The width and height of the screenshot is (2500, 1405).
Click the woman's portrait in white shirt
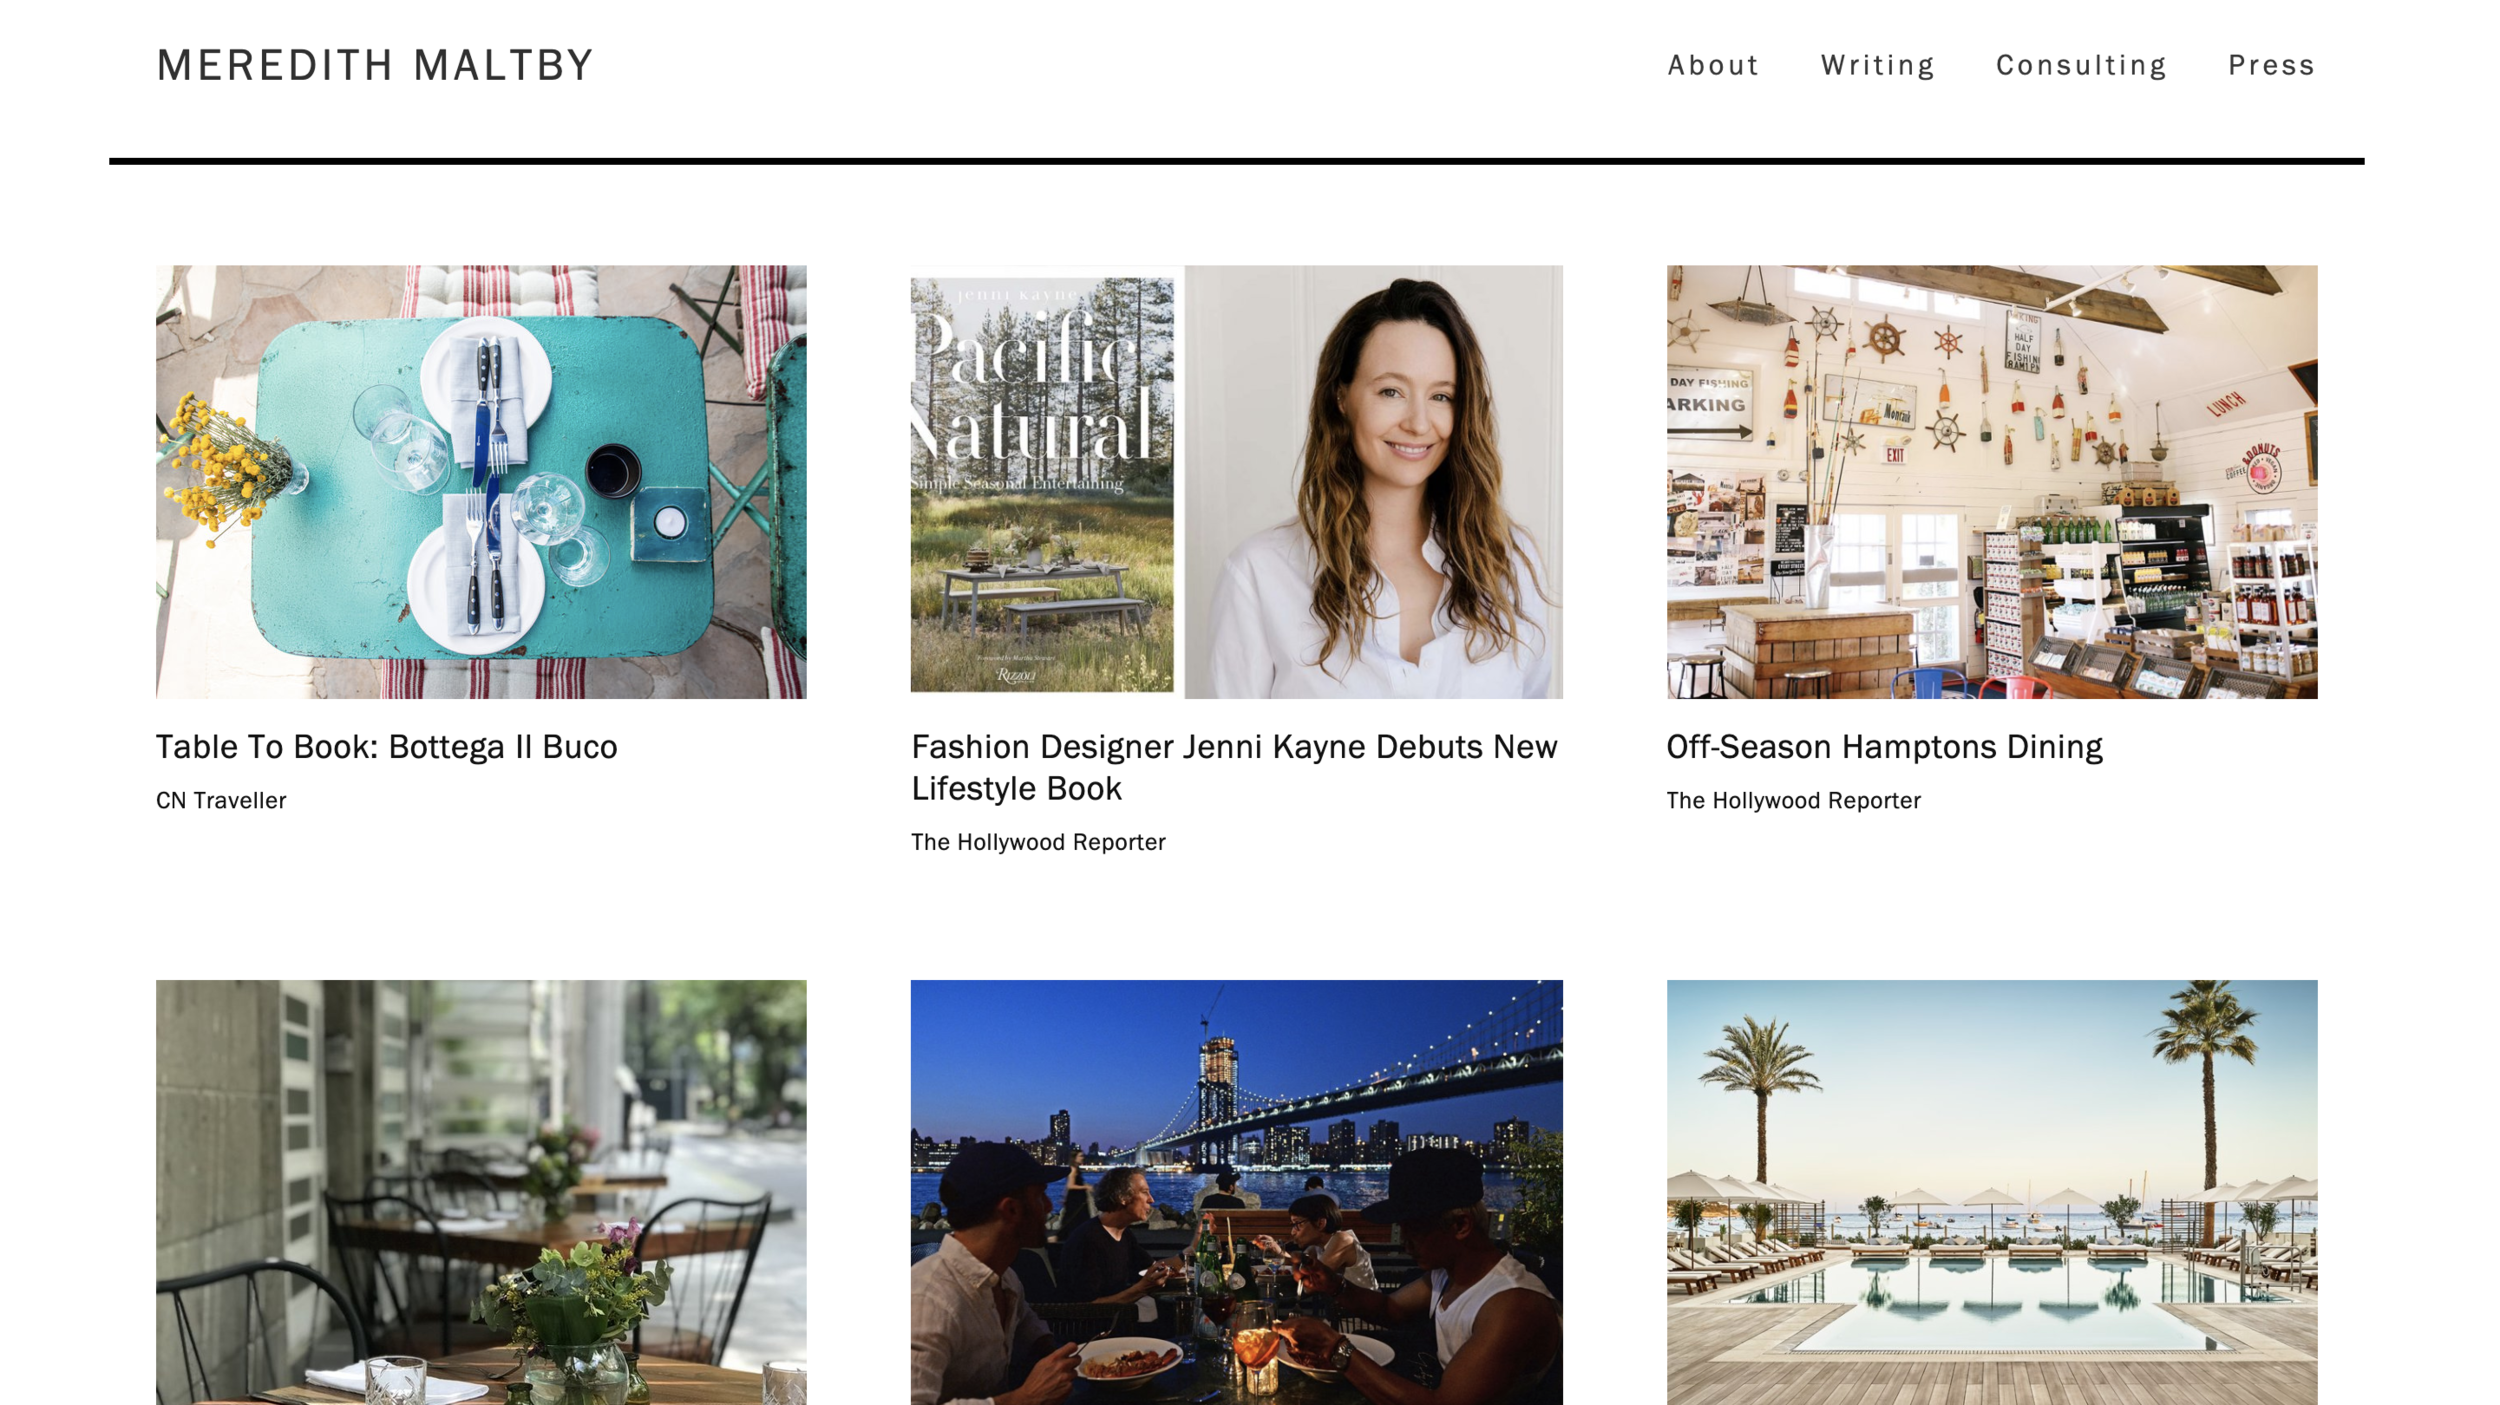1373,481
